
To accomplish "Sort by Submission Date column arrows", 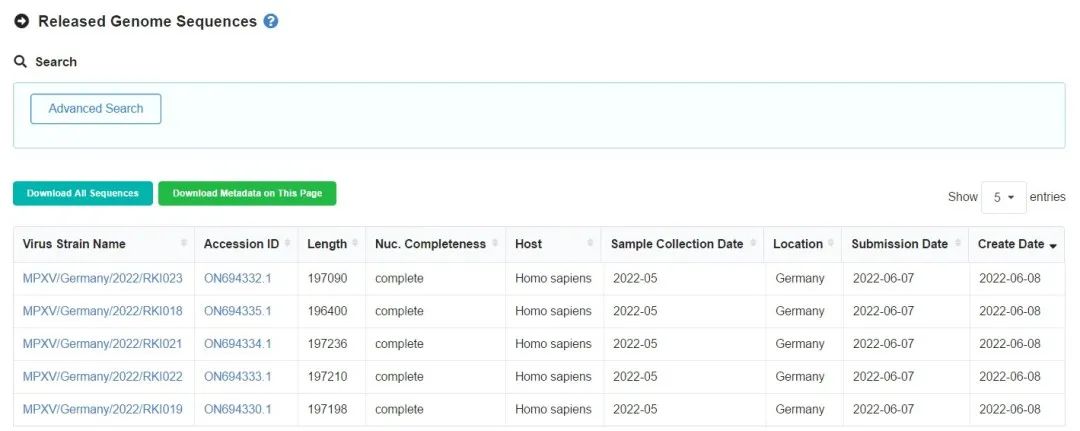I will click(x=957, y=244).
